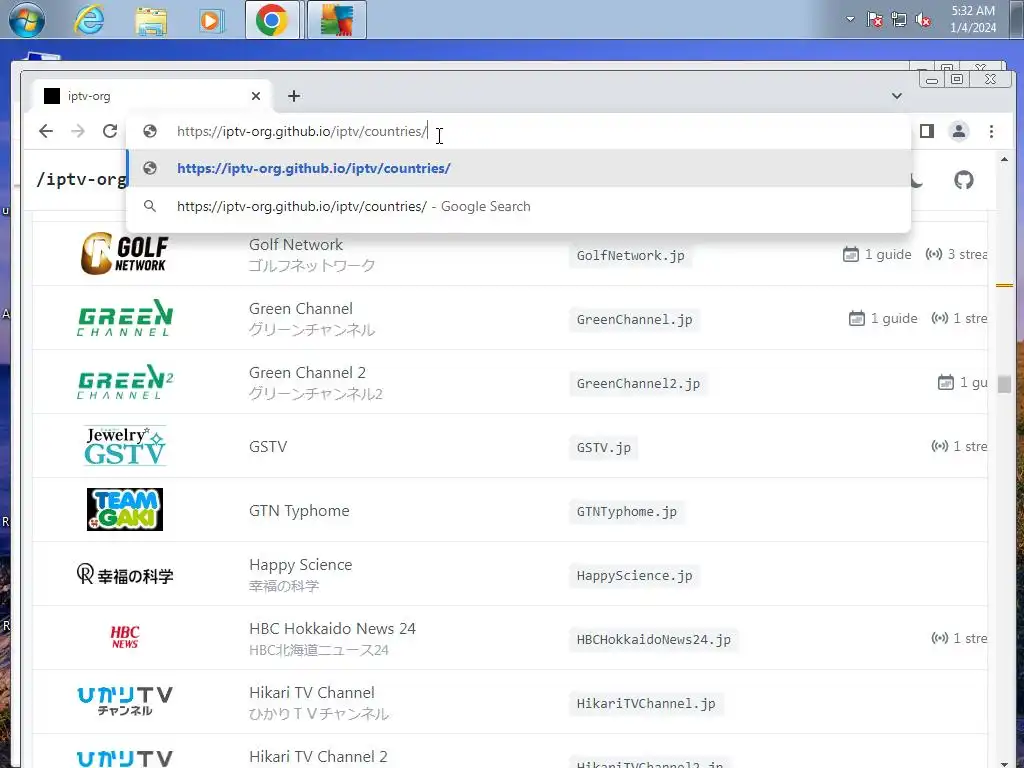Open Golf Network's 1 guide link
Screen dimensions: 1024x768
[x=877, y=254]
